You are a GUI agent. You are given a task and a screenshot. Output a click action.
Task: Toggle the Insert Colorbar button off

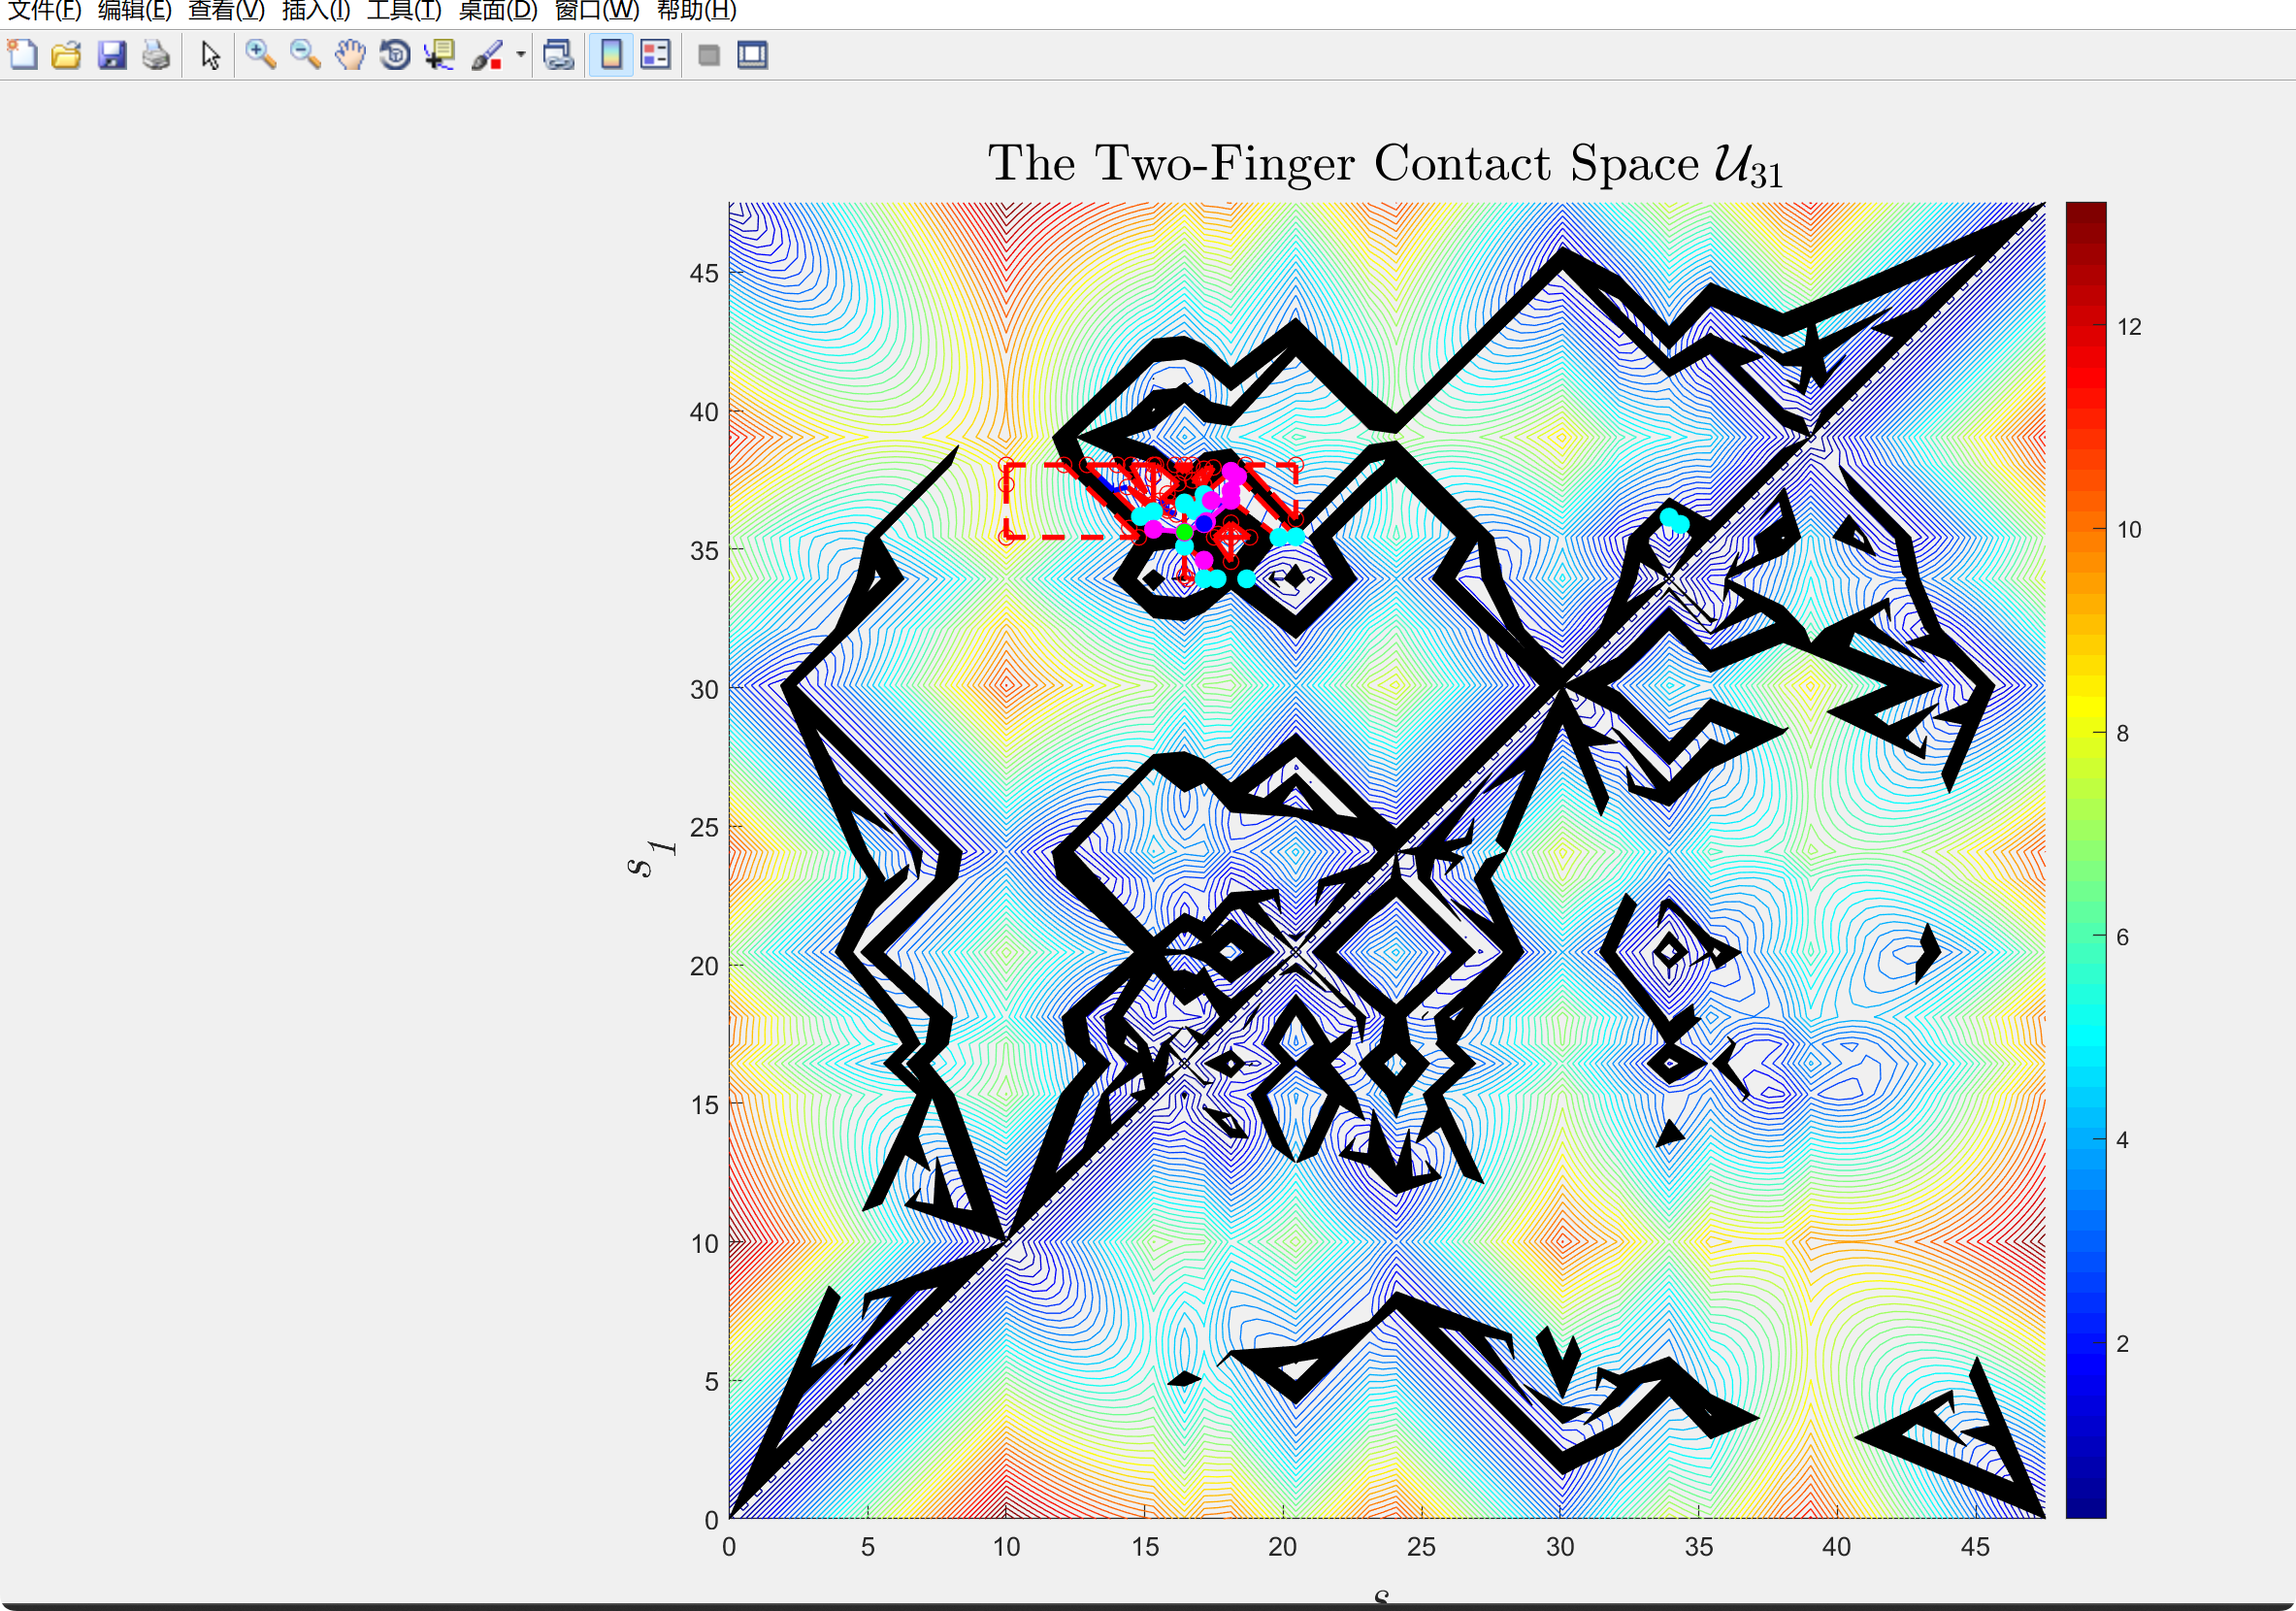click(x=611, y=55)
